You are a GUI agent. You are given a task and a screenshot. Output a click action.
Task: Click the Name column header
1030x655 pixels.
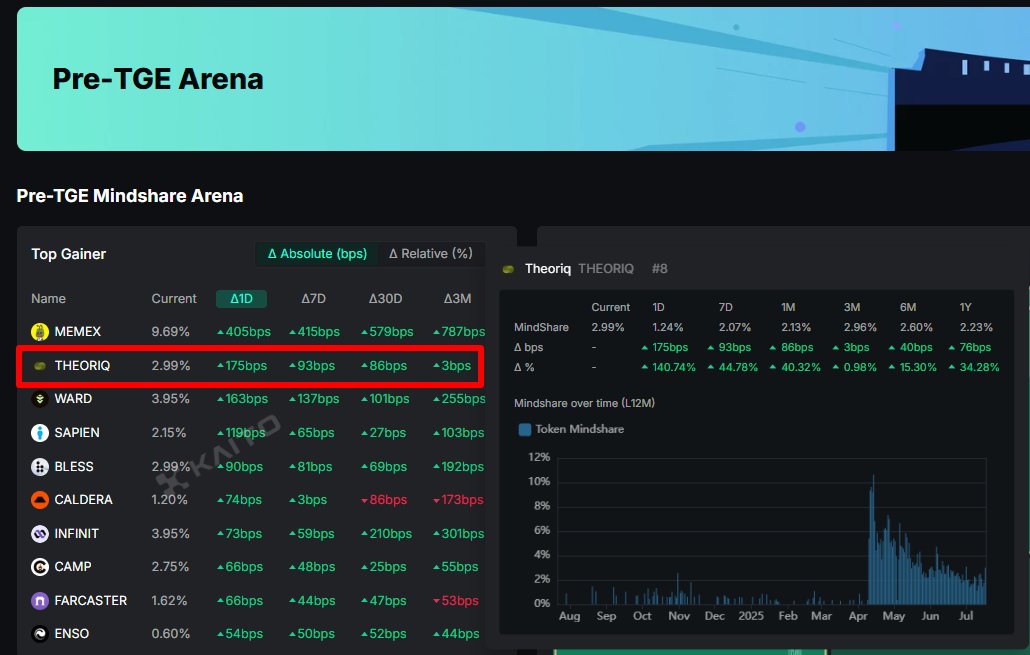(48, 299)
